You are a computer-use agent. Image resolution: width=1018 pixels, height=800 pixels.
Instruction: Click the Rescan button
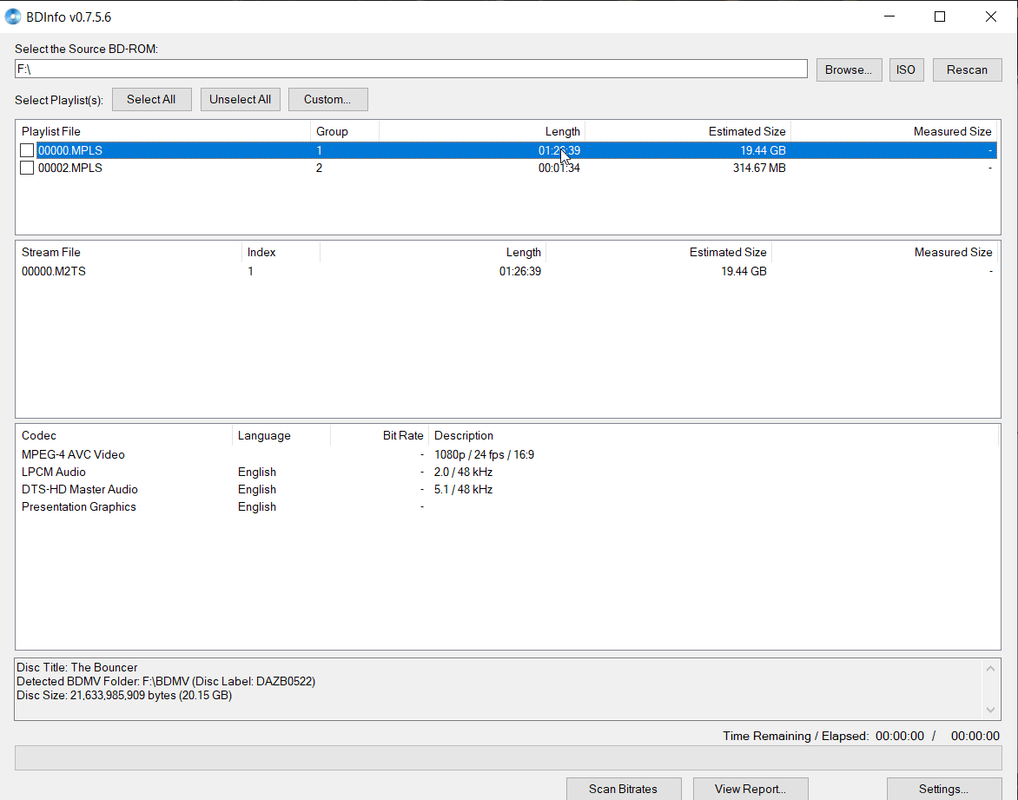pos(967,69)
